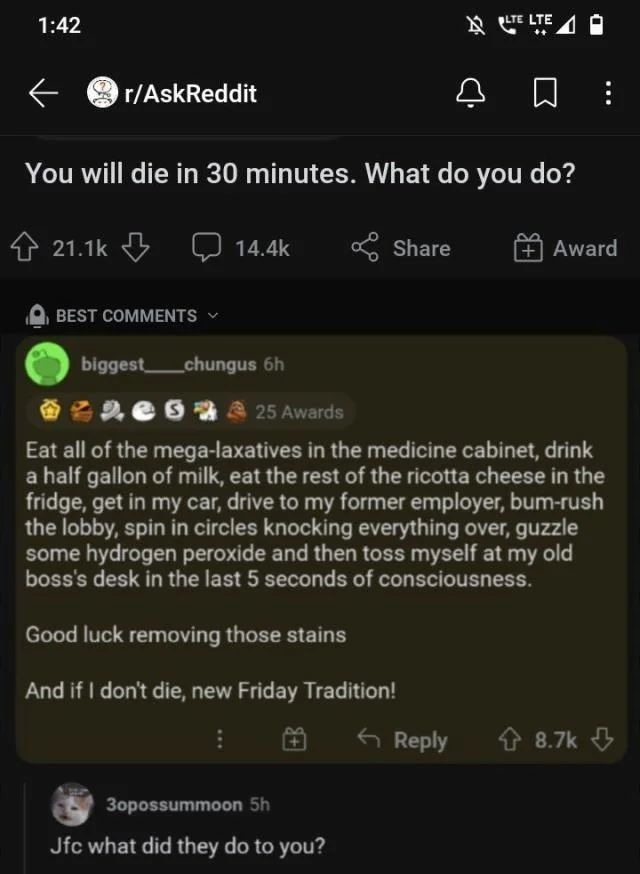
Task: Open the comments section icon
Action: [207, 248]
